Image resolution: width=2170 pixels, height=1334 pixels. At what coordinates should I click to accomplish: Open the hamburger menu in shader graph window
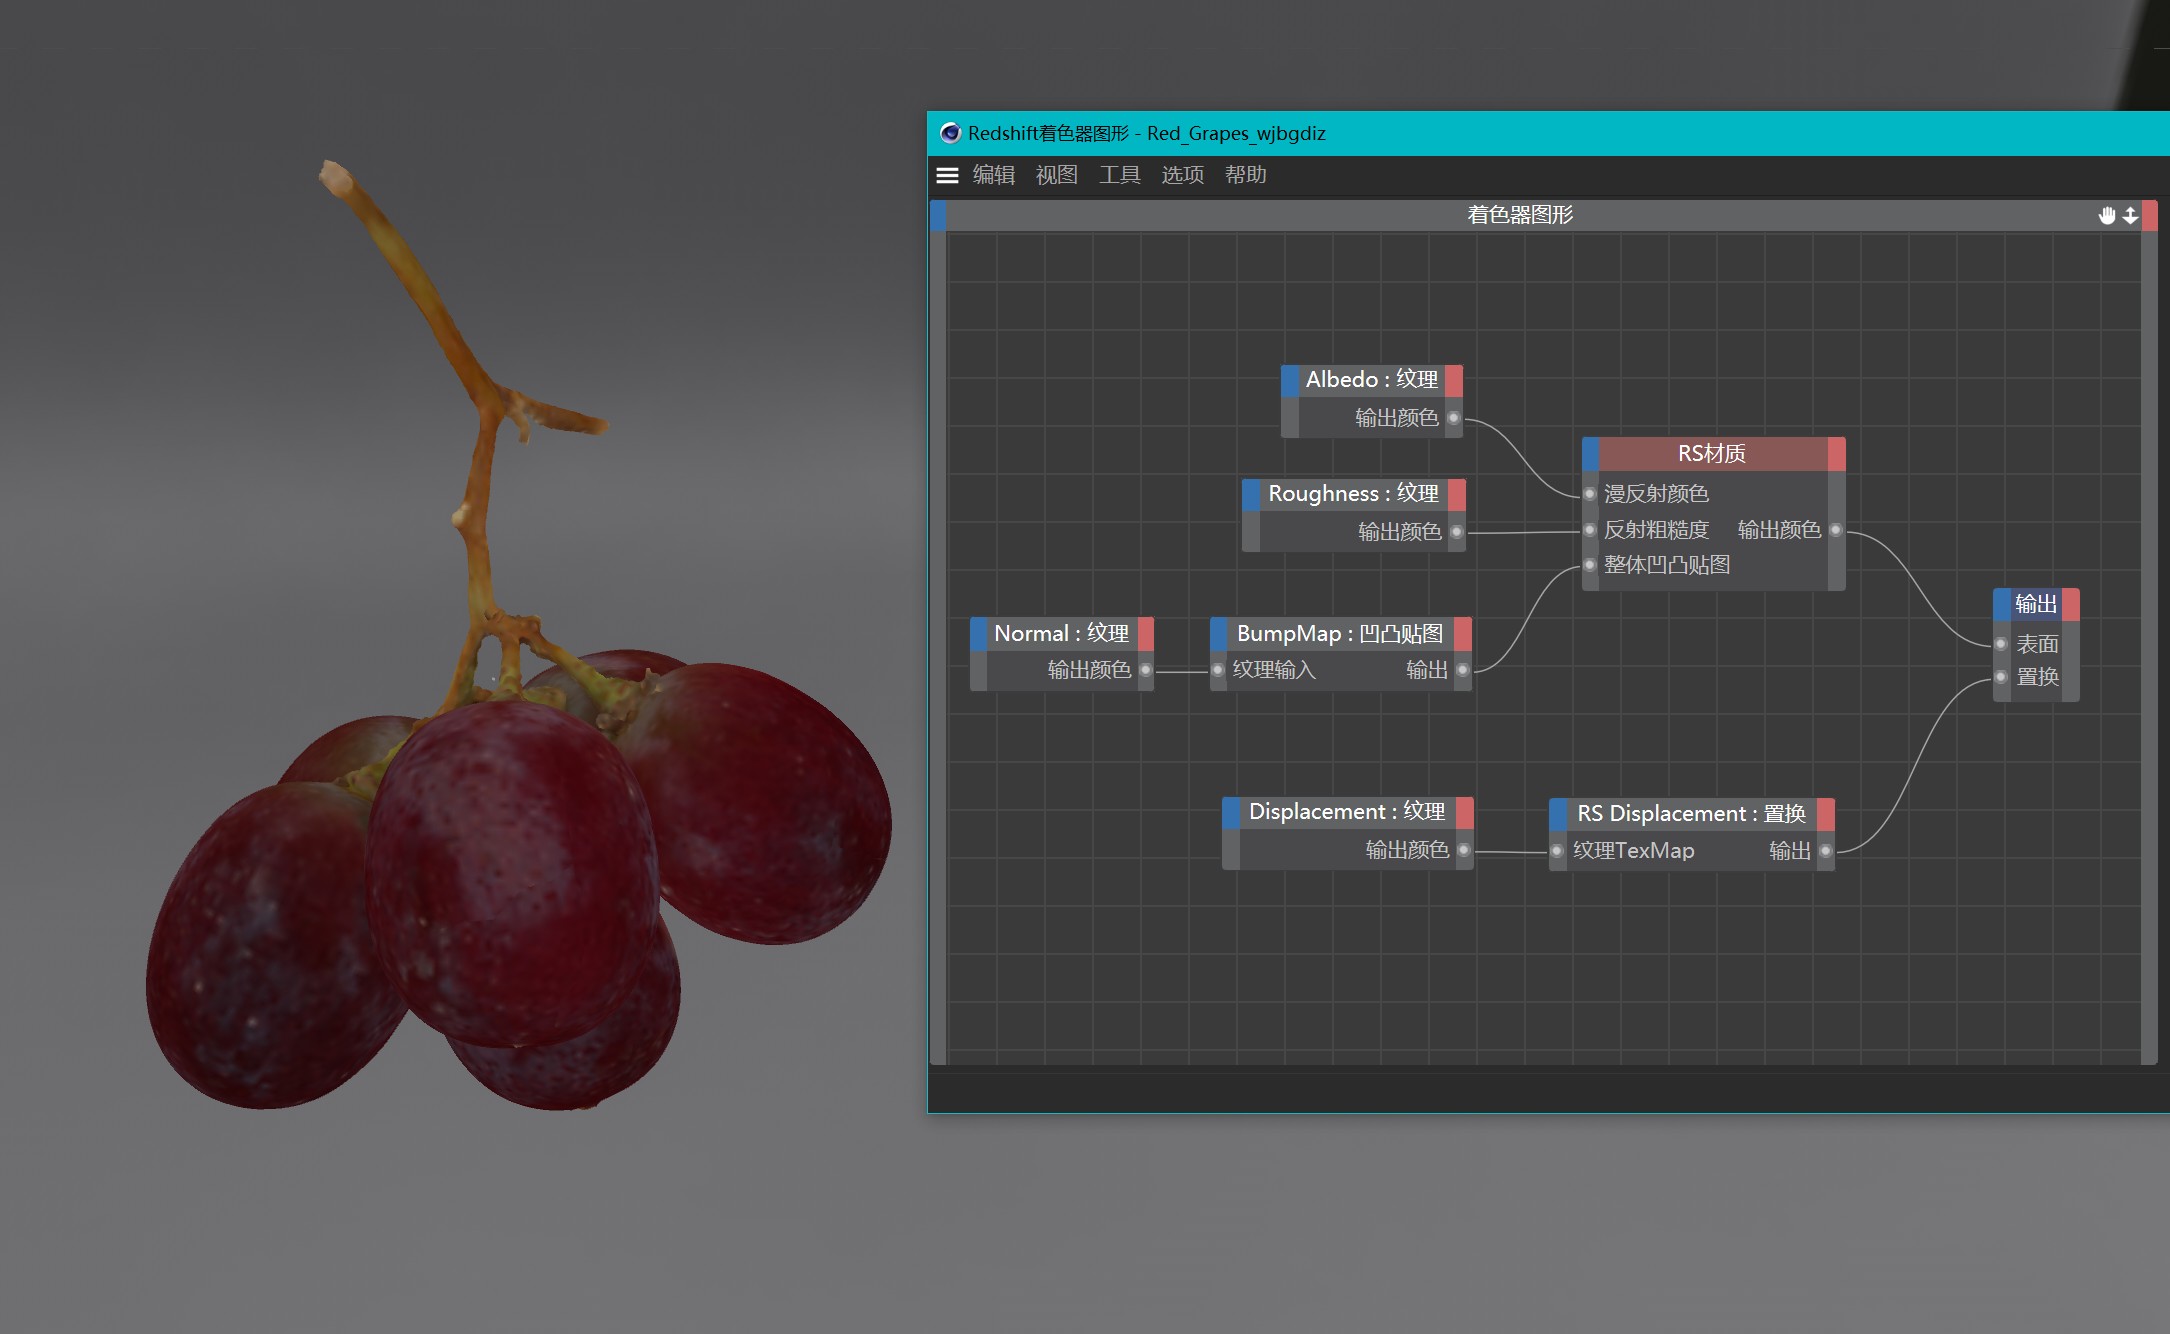pos(947,175)
